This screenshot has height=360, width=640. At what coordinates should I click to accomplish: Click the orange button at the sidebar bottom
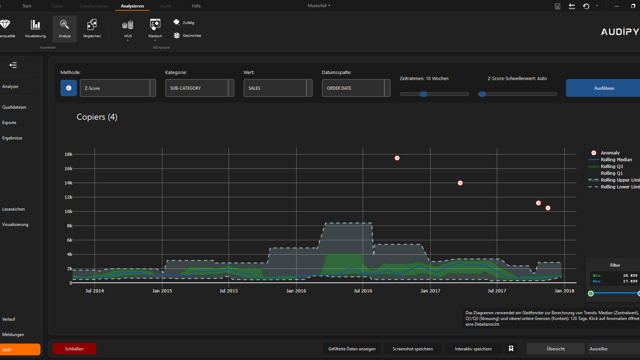20,349
